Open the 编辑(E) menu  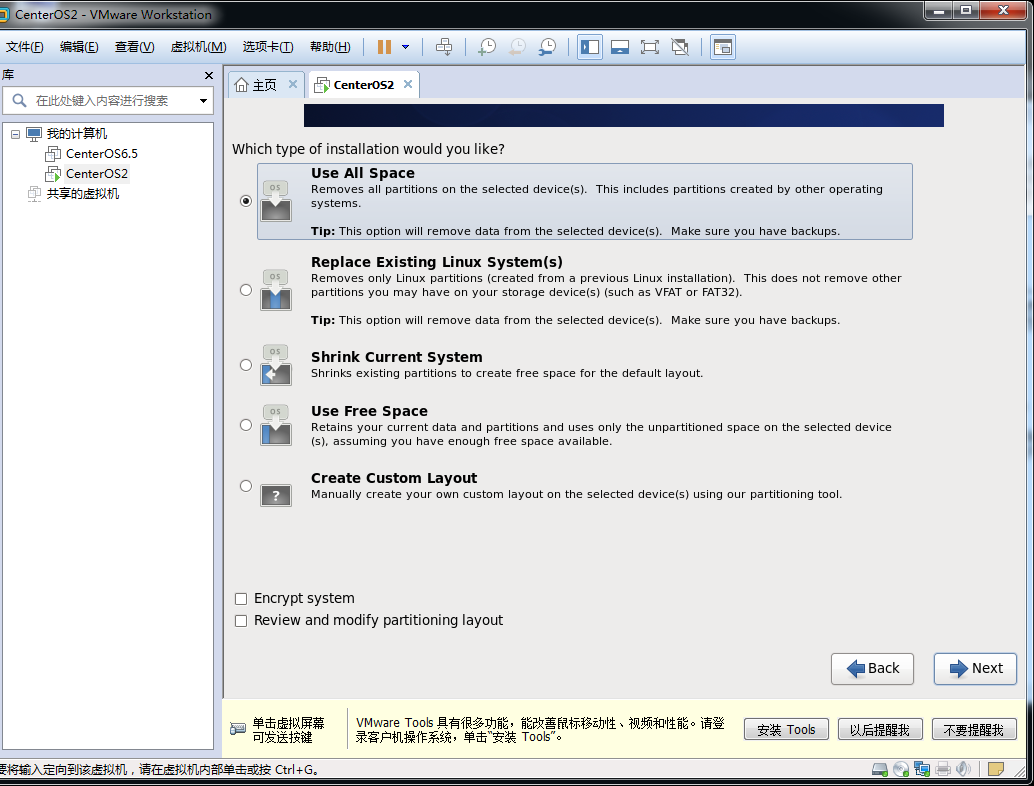[79, 47]
